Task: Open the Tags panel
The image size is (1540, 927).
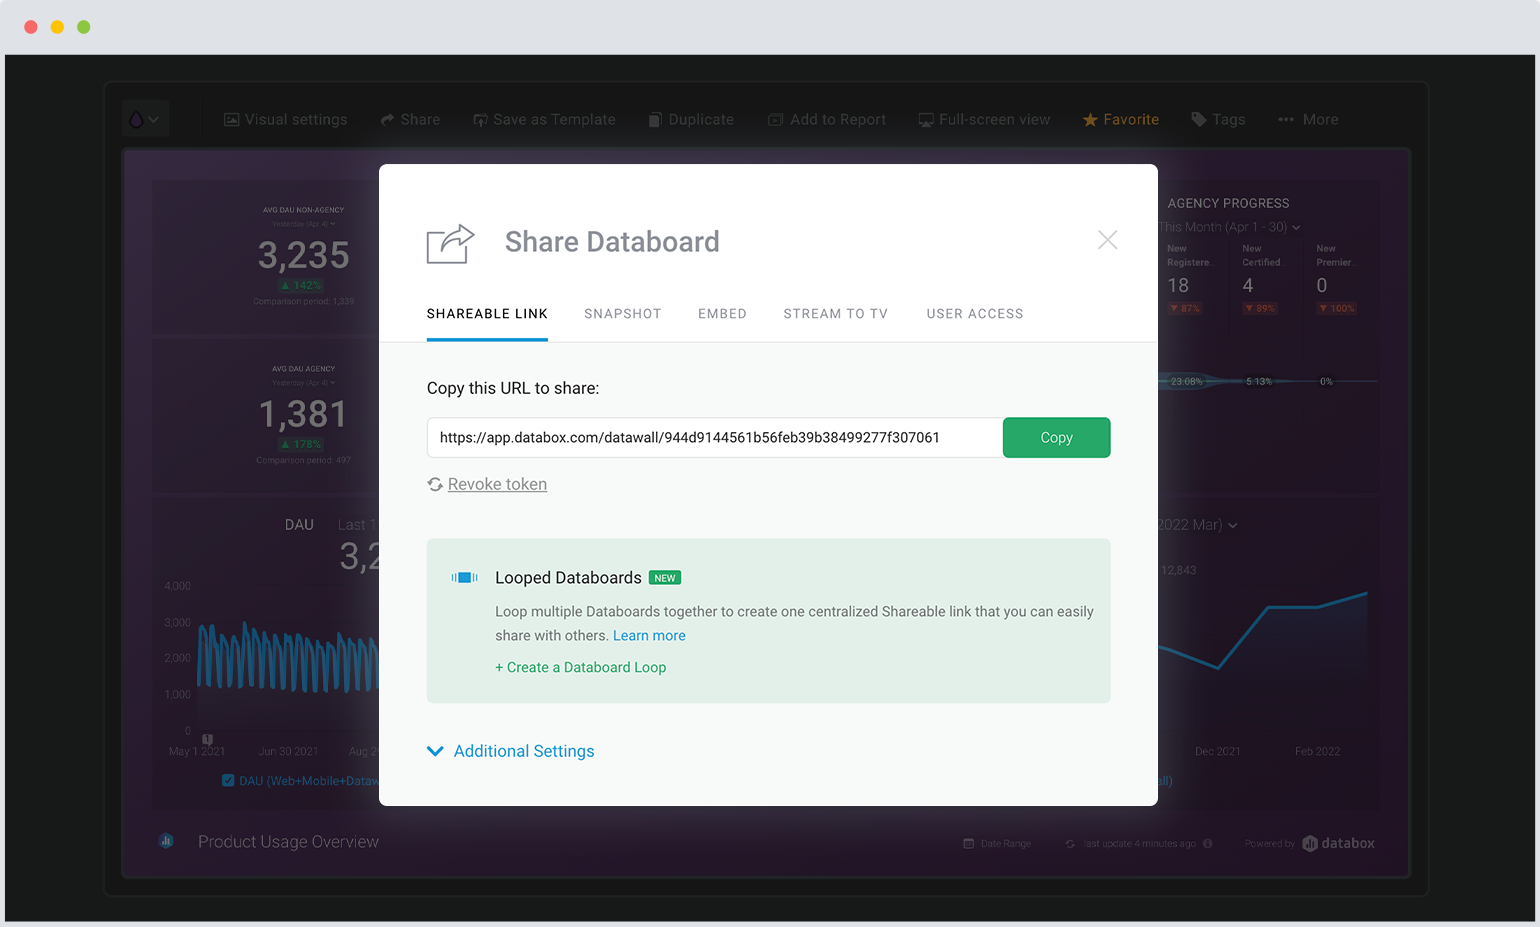Action: (x=1218, y=119)
